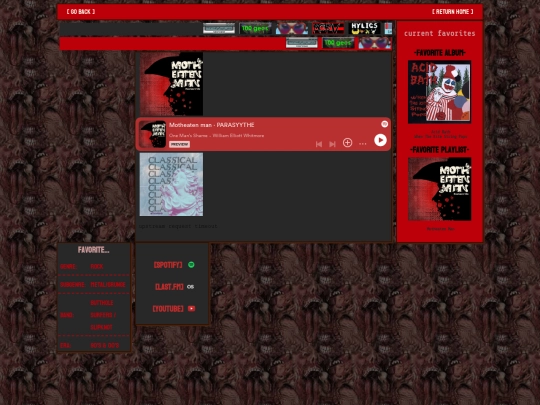Click the sunglasses badge in the dark strip
The height and width of the screenshot is (405, 540).
292,29
